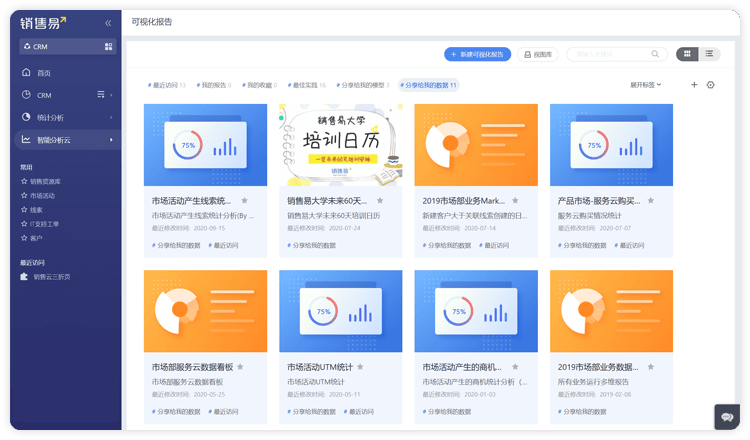The image size is (750, 440).
Task: Select the 我的收藏 tab
Action: [259, 85]
